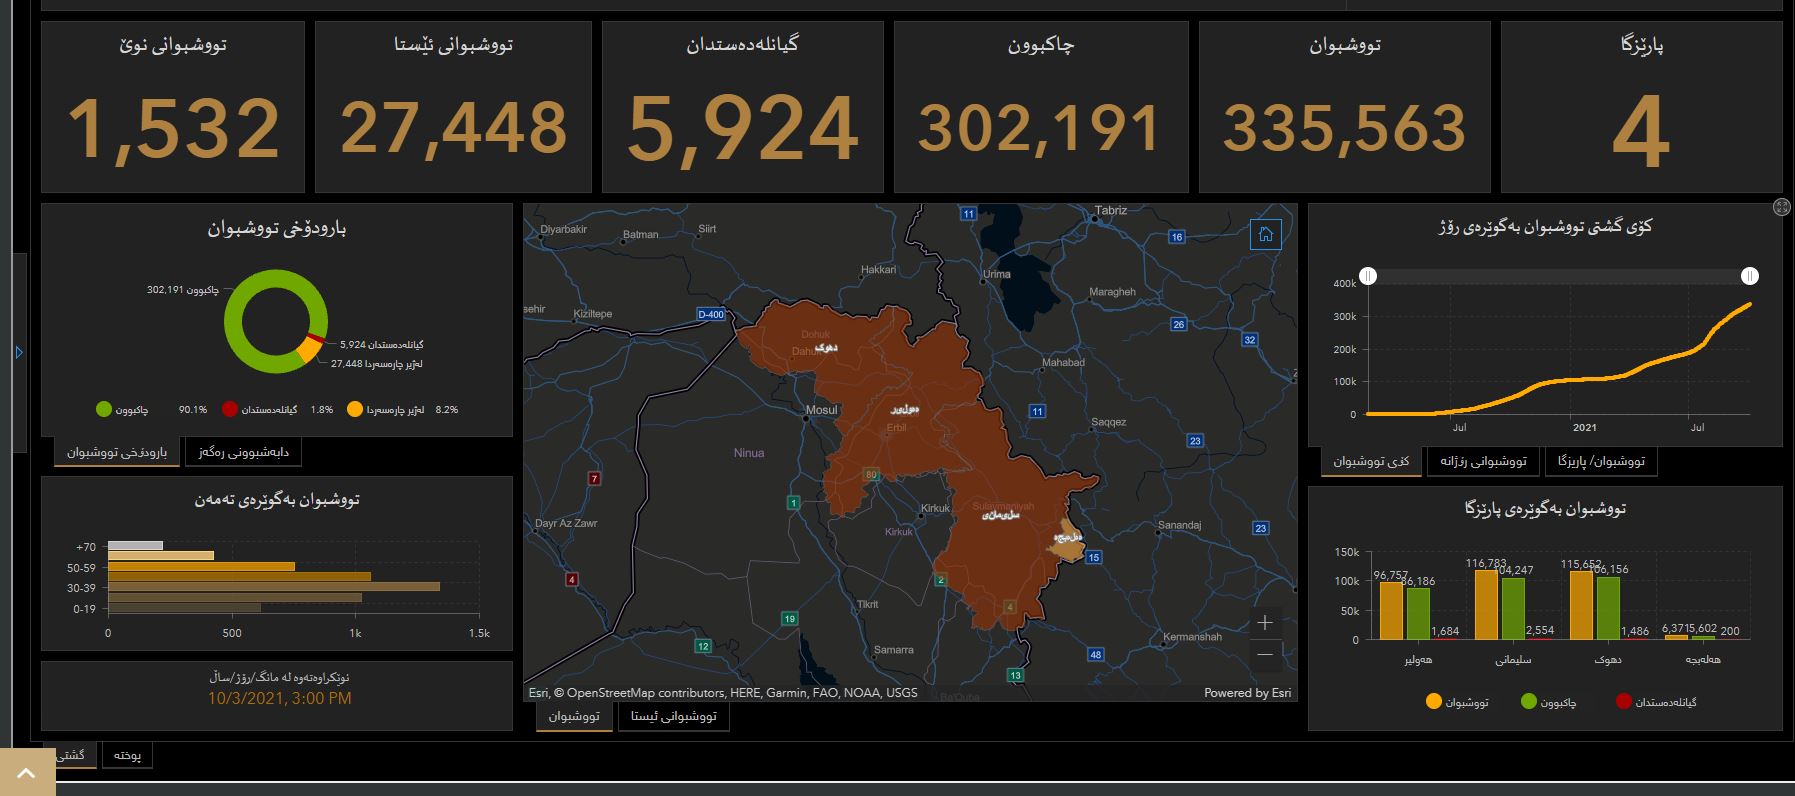
Task: Select the تووشبوان/ پارێزگا tab
Action: [1600, 461]
